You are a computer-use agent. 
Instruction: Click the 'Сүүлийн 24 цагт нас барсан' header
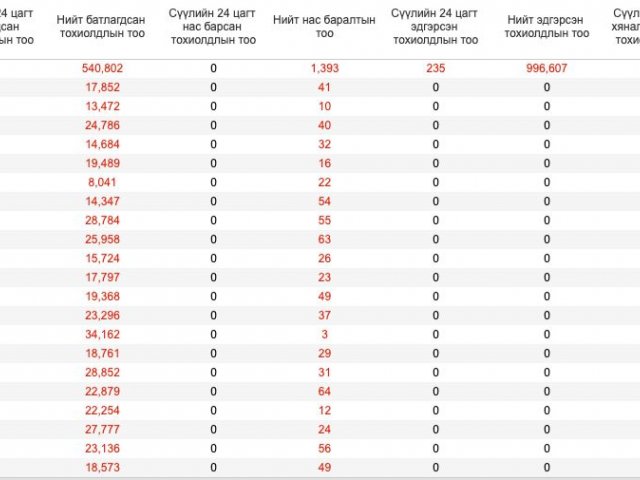pos(213,27)
